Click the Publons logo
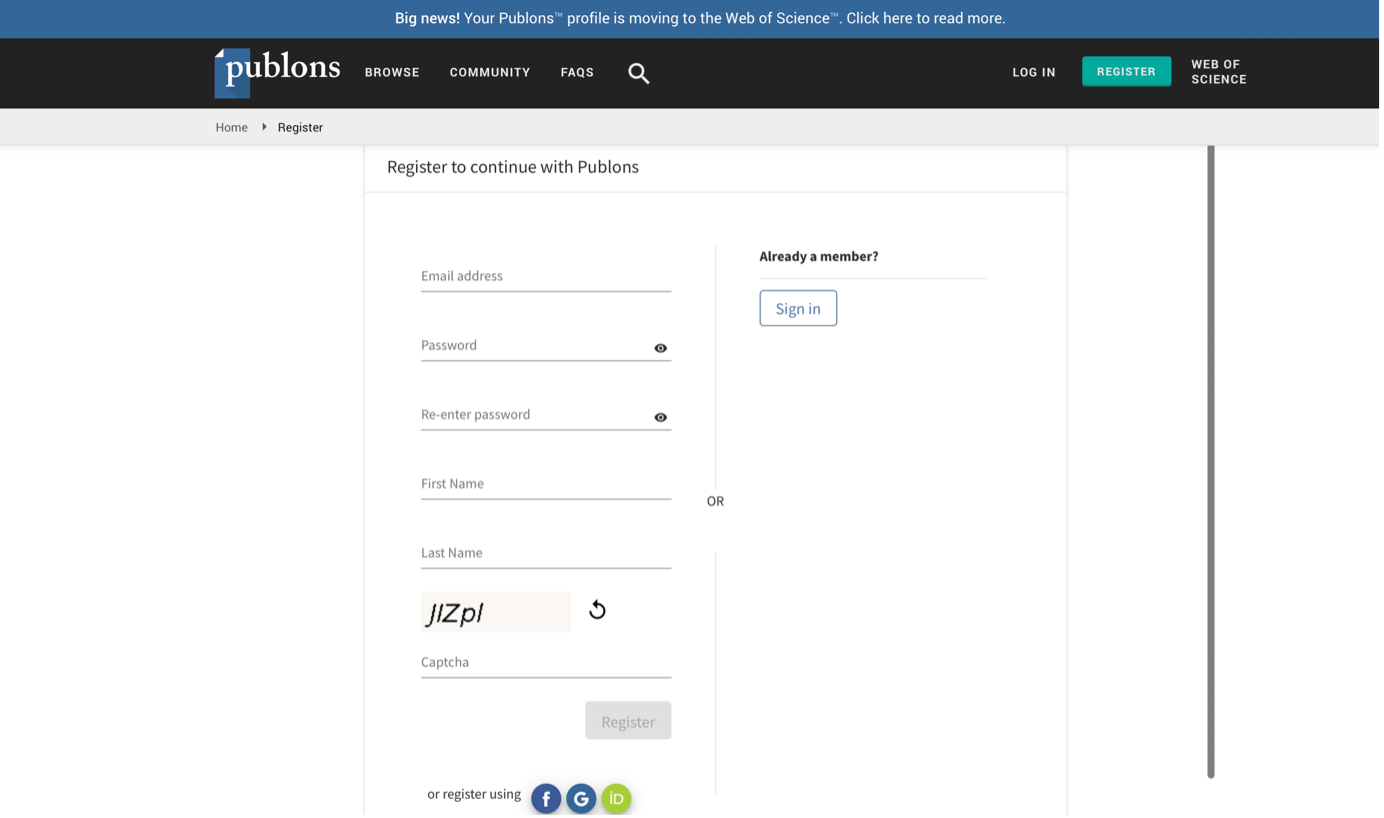Viewport: 1384px width, 818px height. coord(278,73)
